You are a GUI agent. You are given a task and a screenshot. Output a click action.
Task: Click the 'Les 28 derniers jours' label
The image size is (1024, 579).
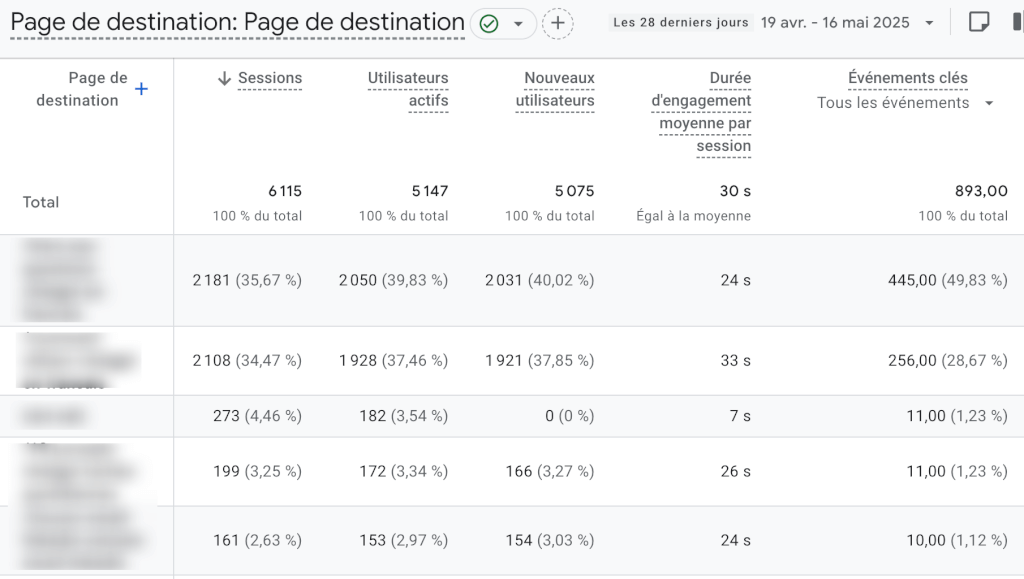pos(680,22)
